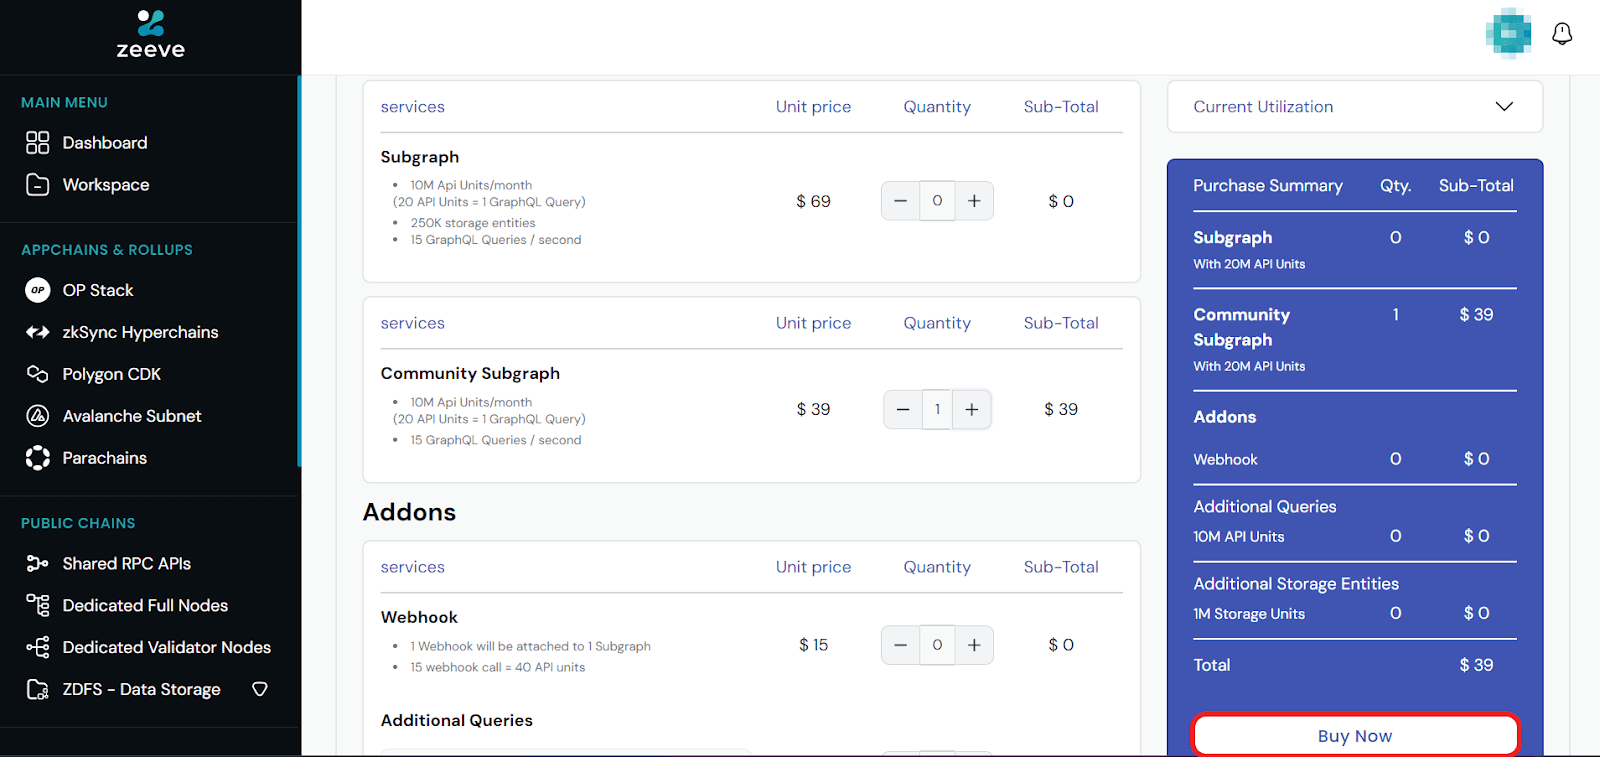Click the Subgraph quantity field
Viewport: 1600px width, 757px height.
coord(937,201)
